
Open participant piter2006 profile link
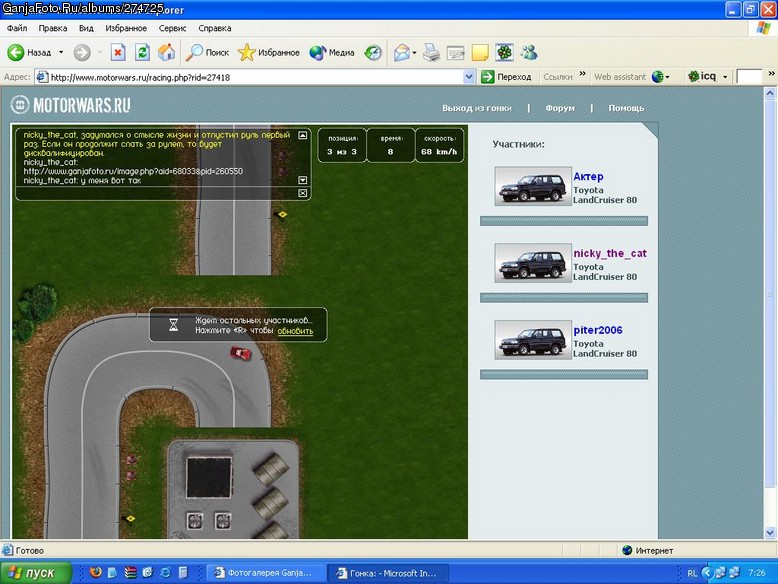pos(598,330)
